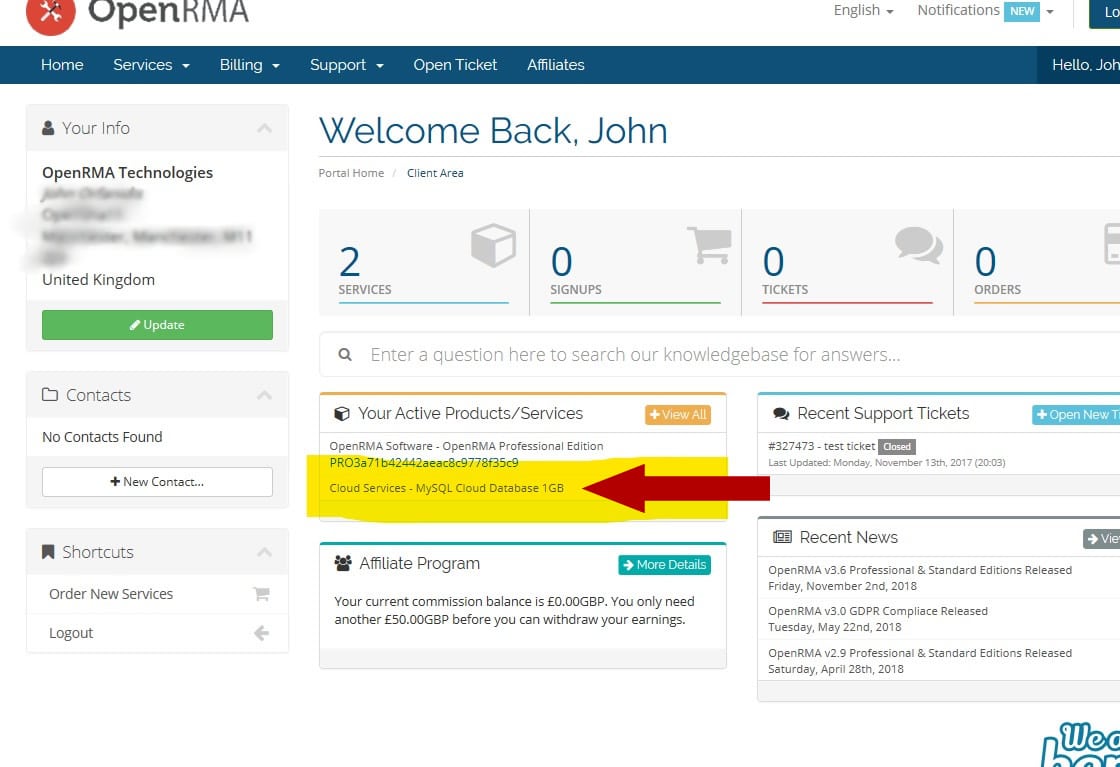Viewport: 1120px width, 767px height.
Task: Click the cube icon in Services tile
Action: point(493,245)
